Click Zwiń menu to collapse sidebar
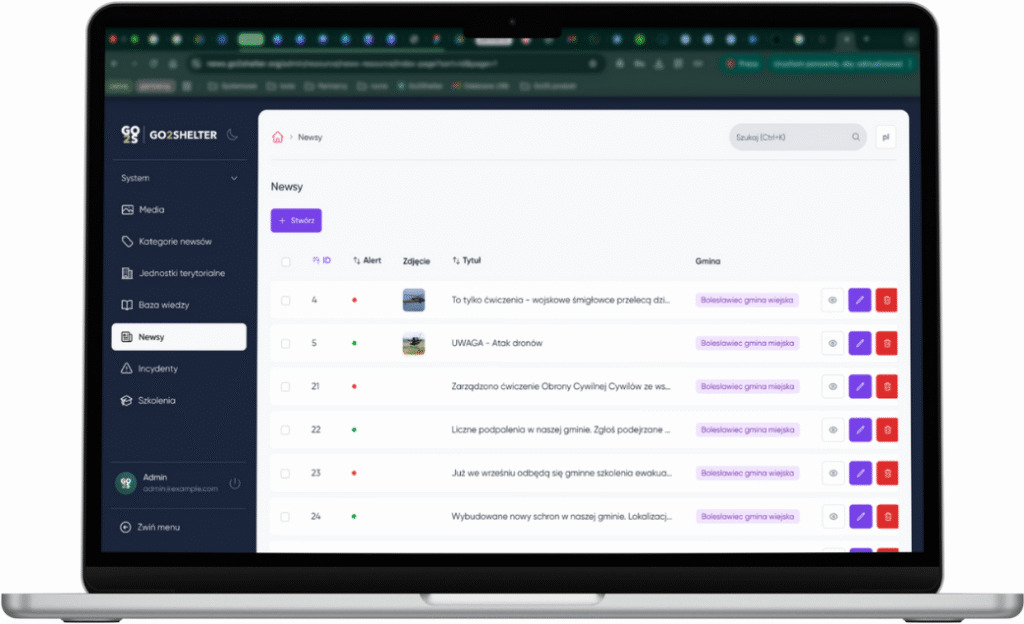This screenshot has height=624, width=1024. 158,527
